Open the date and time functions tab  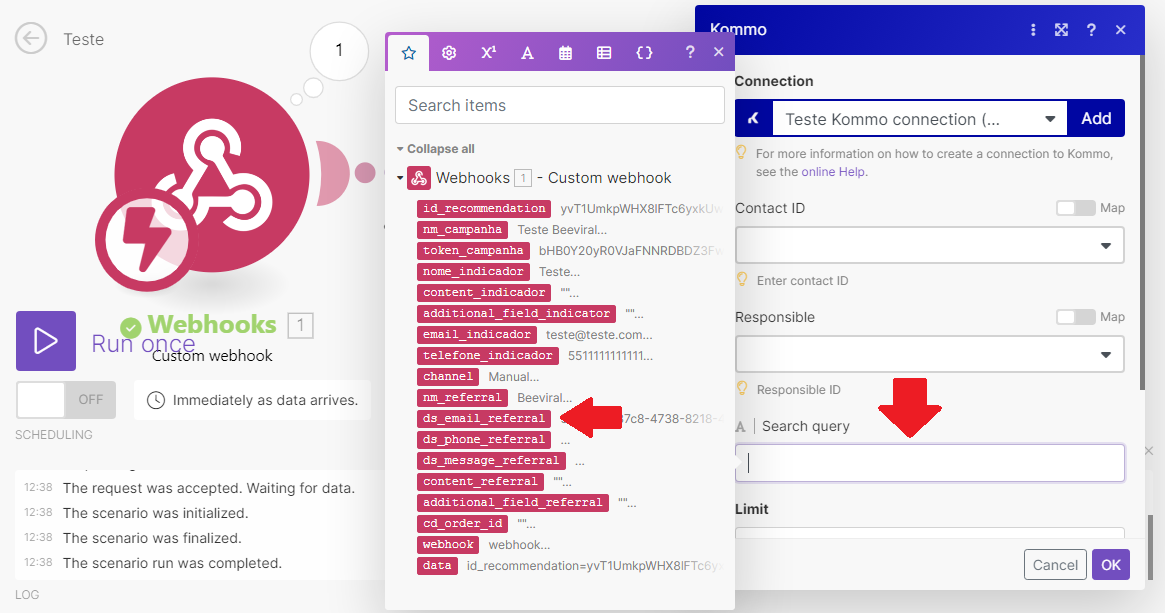tap(565, 53)
